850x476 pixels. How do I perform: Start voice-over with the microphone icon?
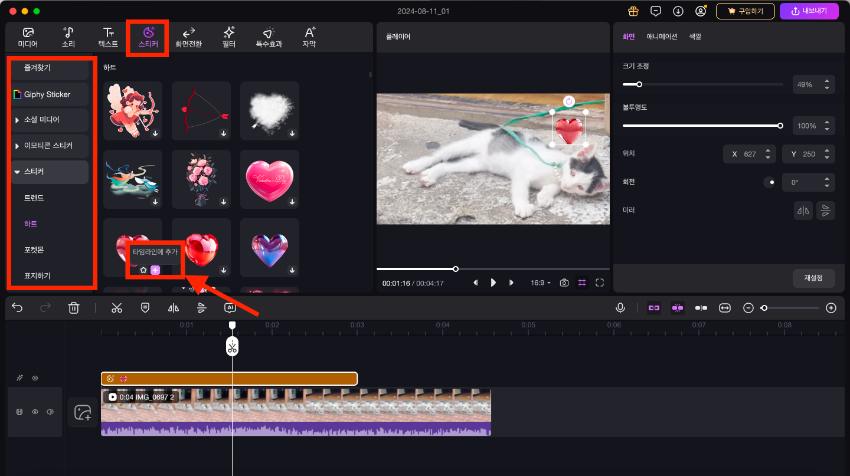pos(620,308)
